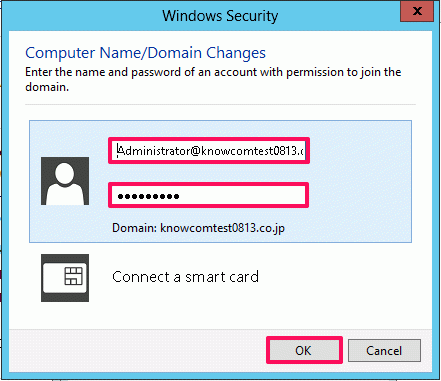This screenshot has width=441, height=381.
Task: Click the user account avatar icon
Action: (65, 181)
